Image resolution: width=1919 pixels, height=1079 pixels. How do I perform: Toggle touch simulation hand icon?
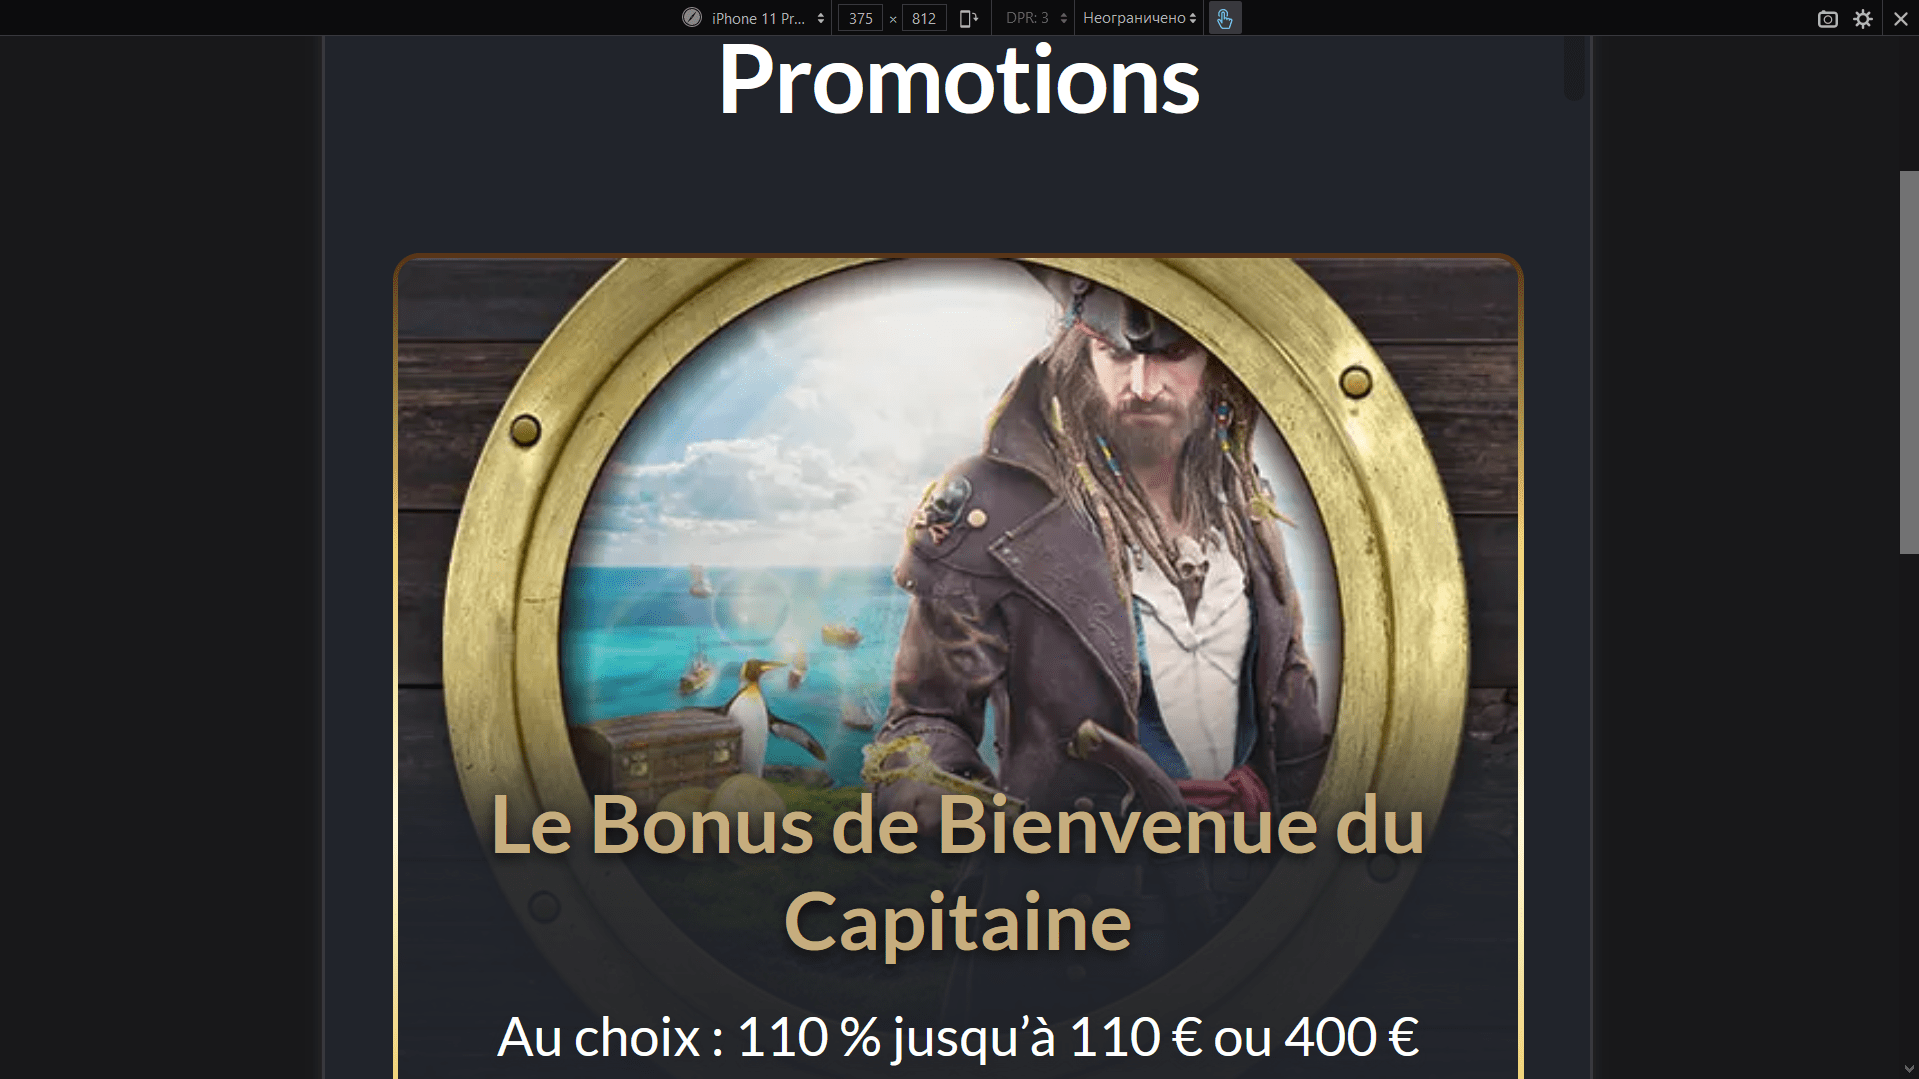click(x=1225, y=18)
